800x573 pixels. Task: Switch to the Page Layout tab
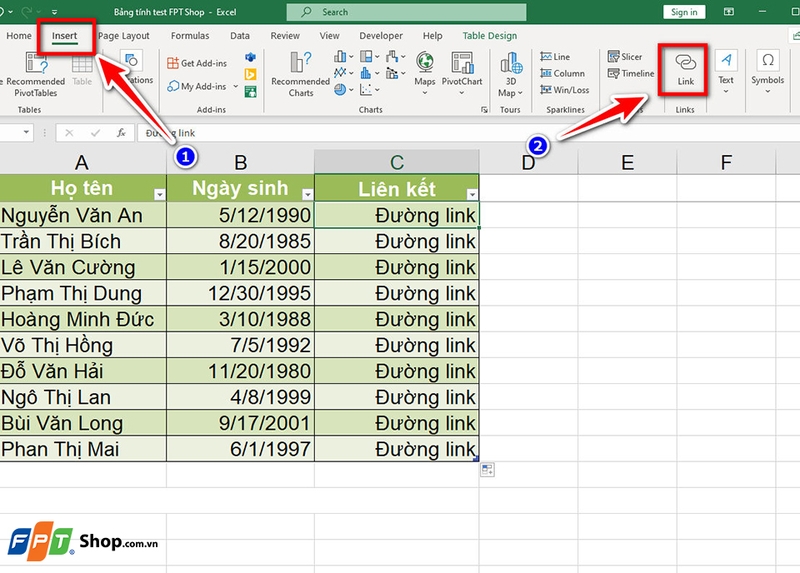(123, 36)
